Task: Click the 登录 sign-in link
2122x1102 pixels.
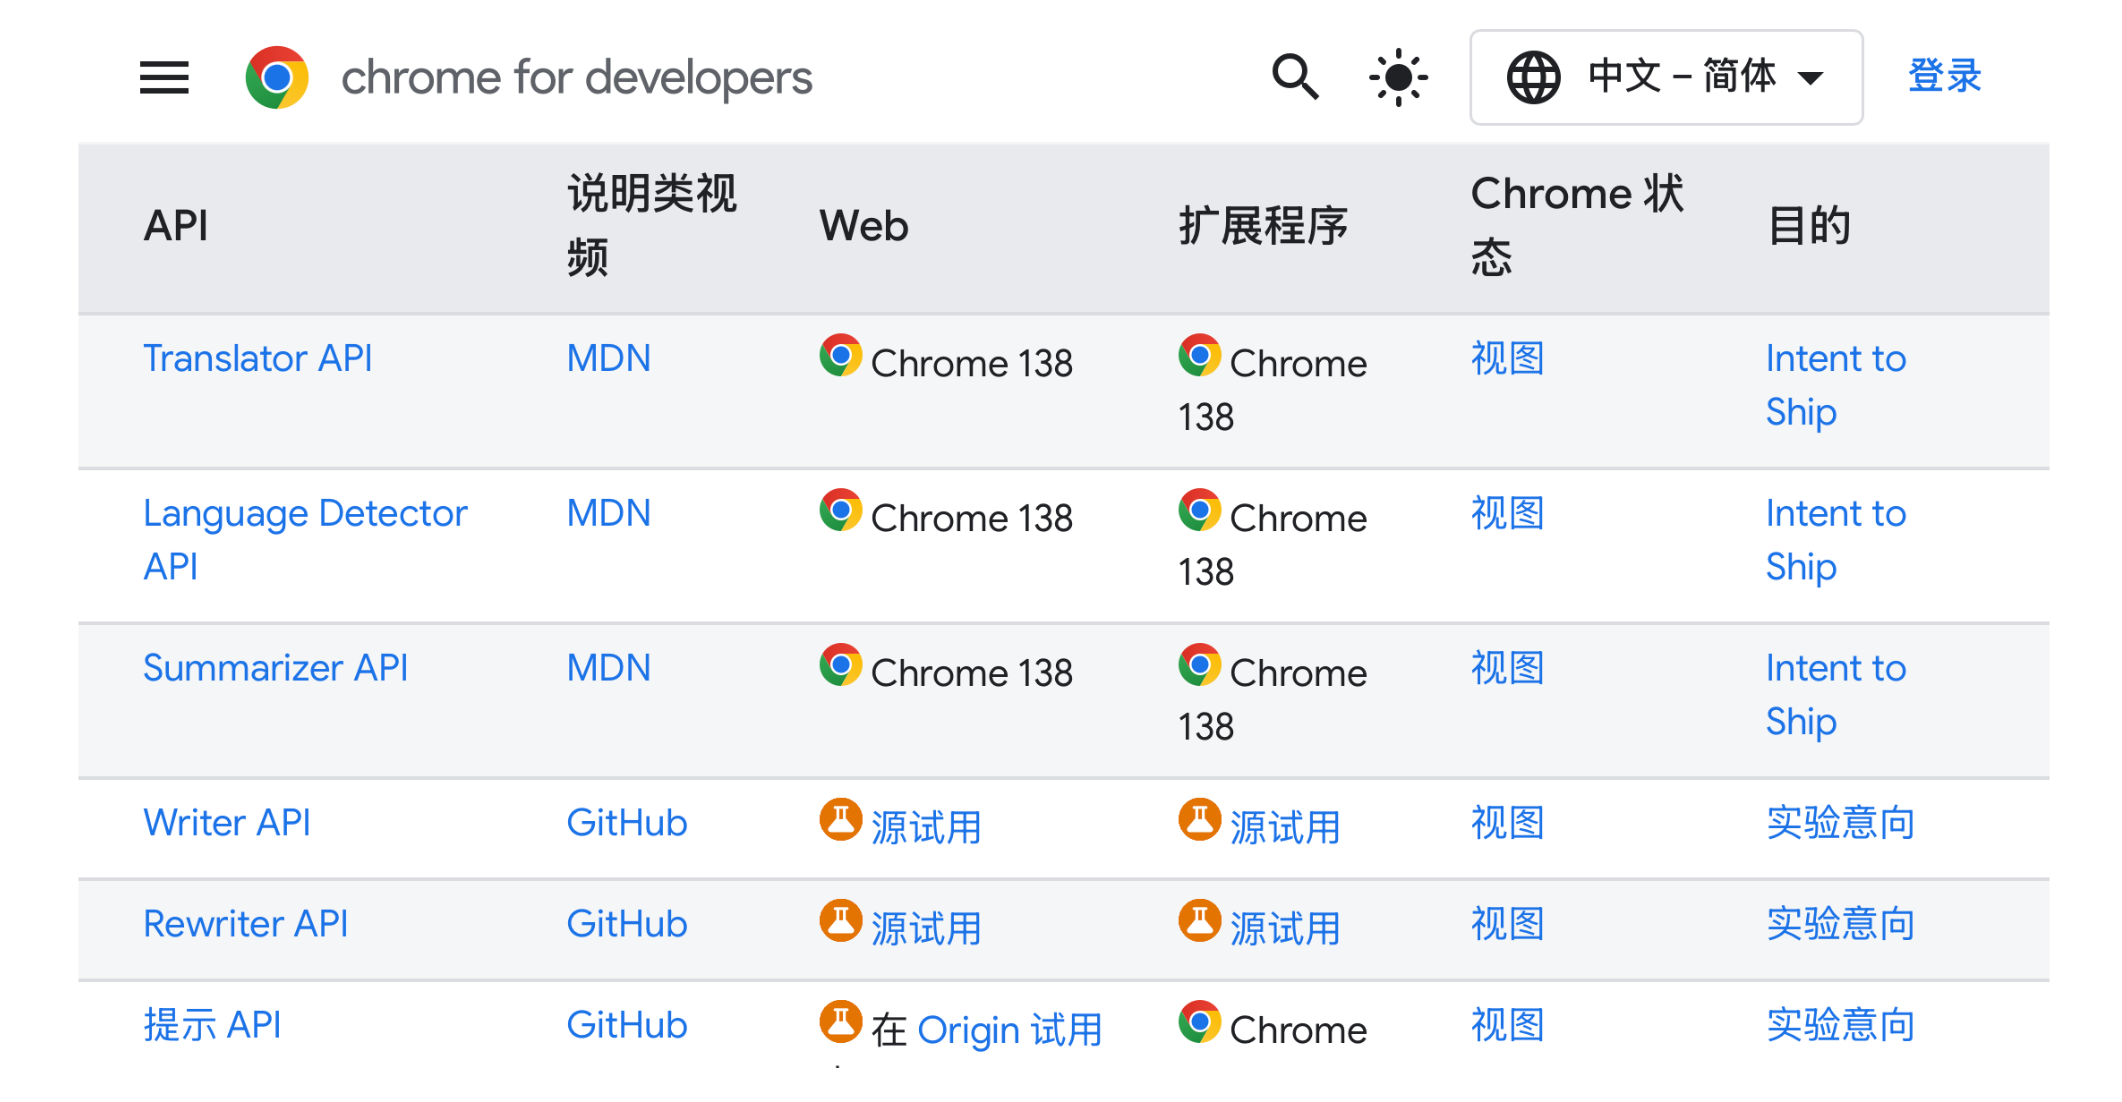Action: [1943, 77]
